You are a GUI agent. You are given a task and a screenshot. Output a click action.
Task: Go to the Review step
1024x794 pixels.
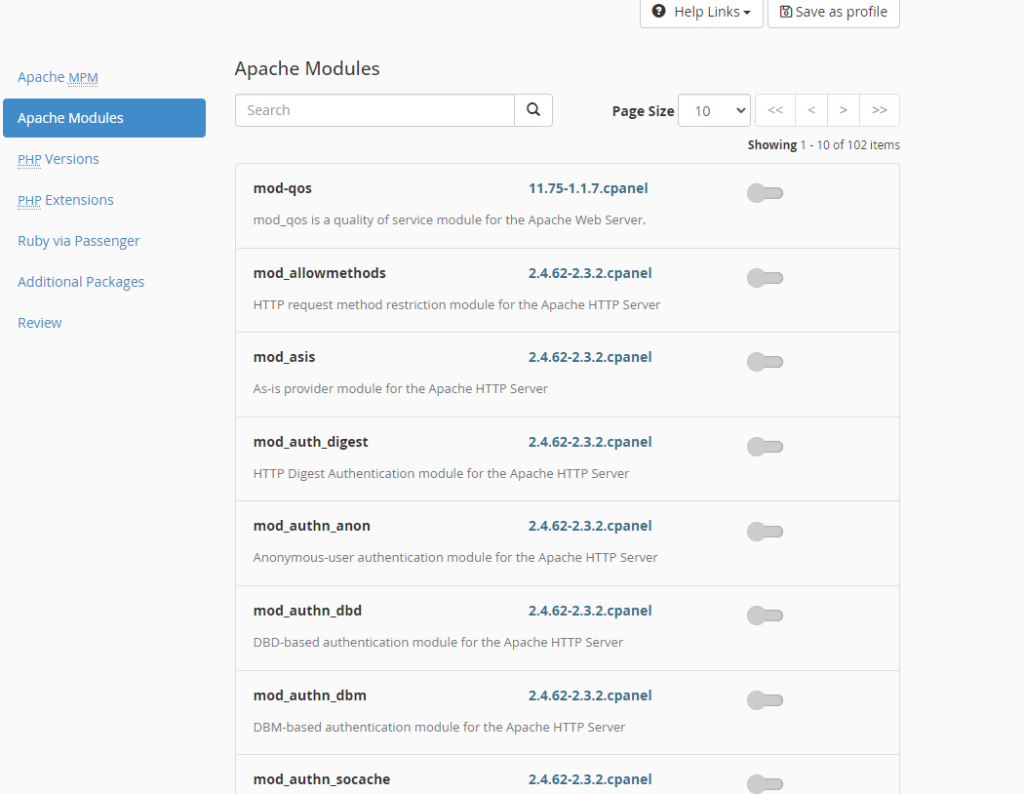(39, 323)
